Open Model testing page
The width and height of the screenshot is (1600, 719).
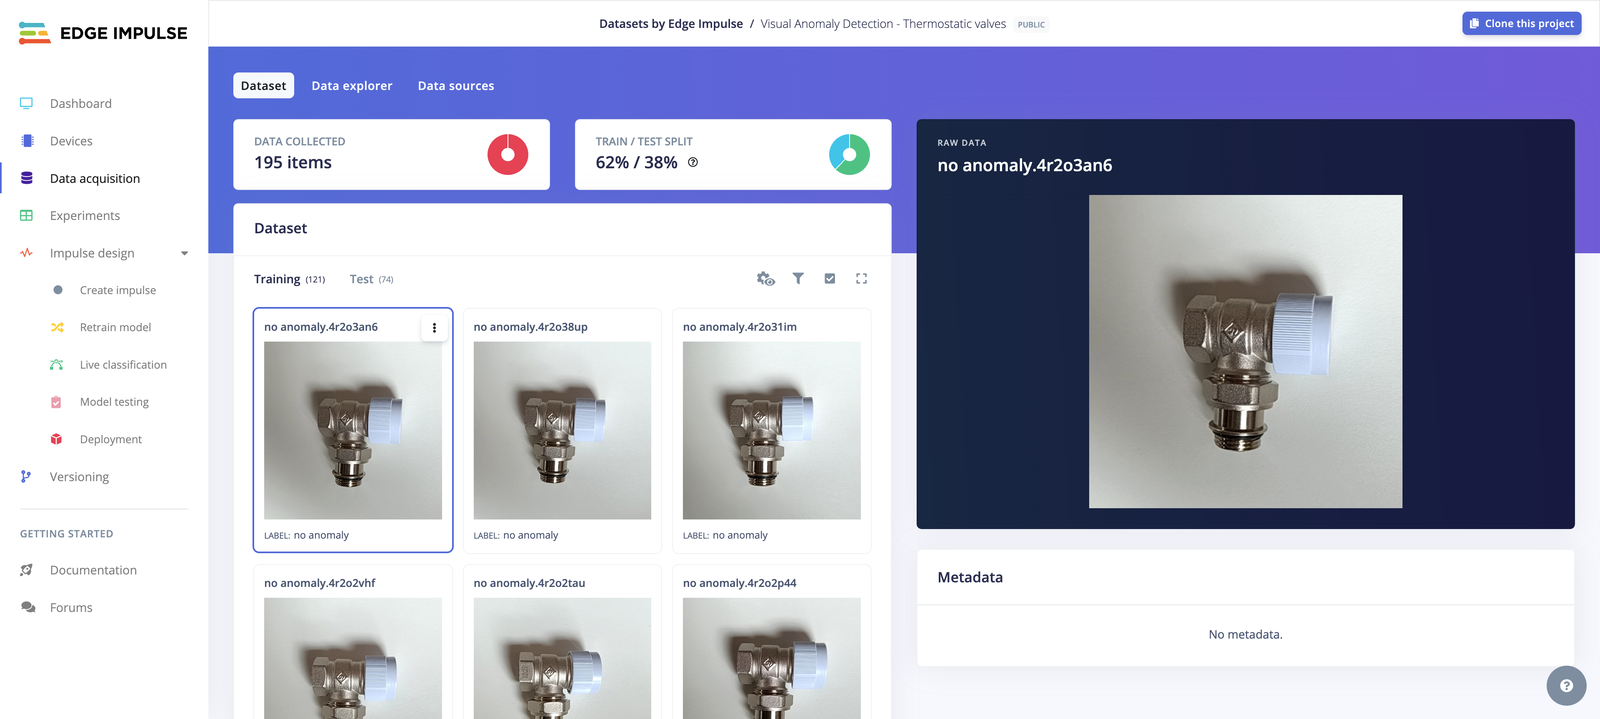point(114,402)
